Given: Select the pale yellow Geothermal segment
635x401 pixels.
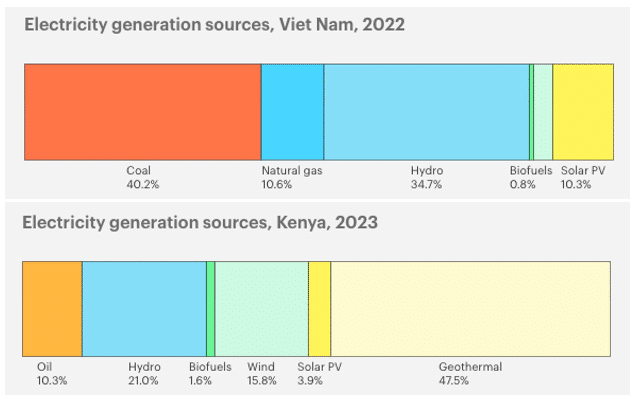Looking at the screenshot, I should coord(470,308).
